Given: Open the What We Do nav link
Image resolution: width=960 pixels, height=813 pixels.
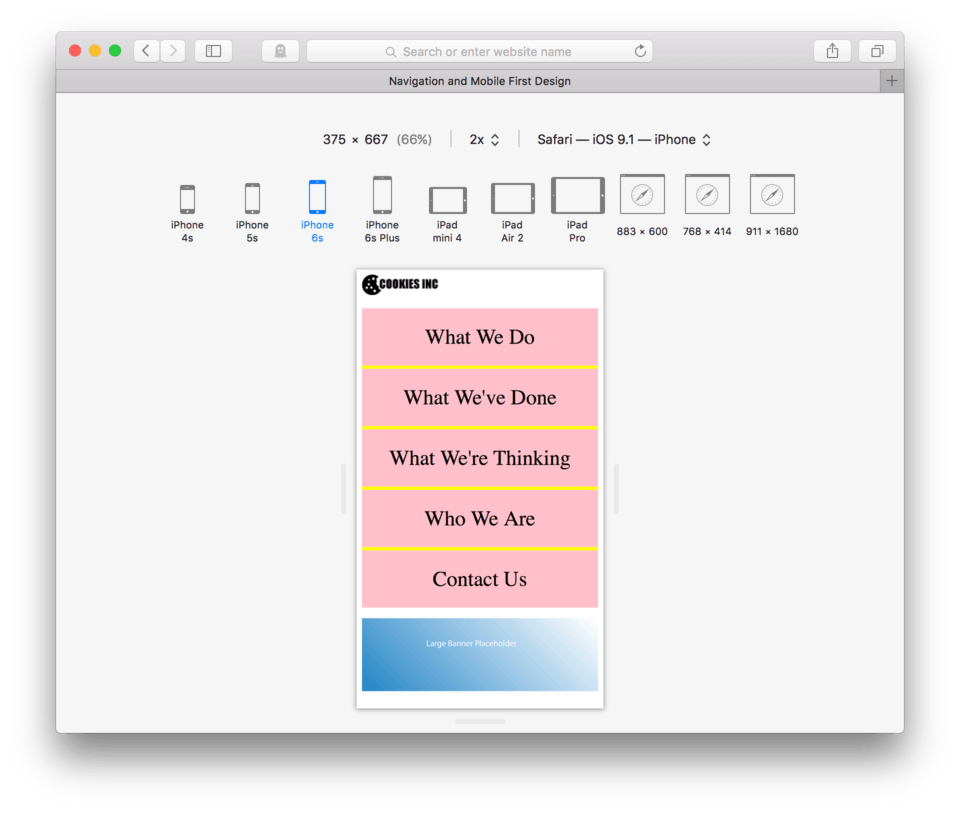Looking at the screenshot, I should 480,337.
